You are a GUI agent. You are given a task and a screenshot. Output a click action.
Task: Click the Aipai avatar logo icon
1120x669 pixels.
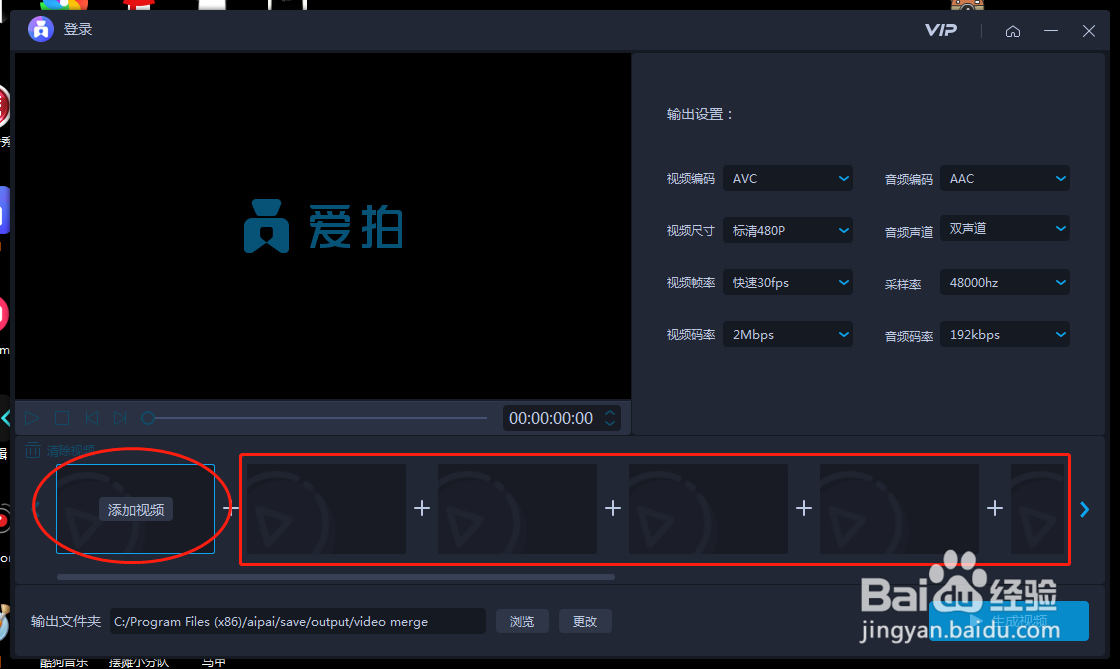tap(41, 29)
